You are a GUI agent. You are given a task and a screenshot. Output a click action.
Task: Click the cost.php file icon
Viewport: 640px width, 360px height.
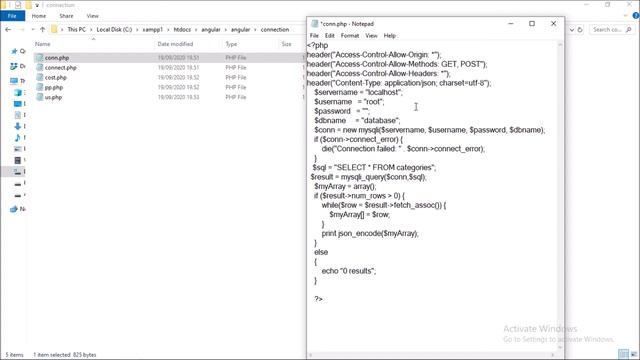pyautogui.click(x=40, y=77)
